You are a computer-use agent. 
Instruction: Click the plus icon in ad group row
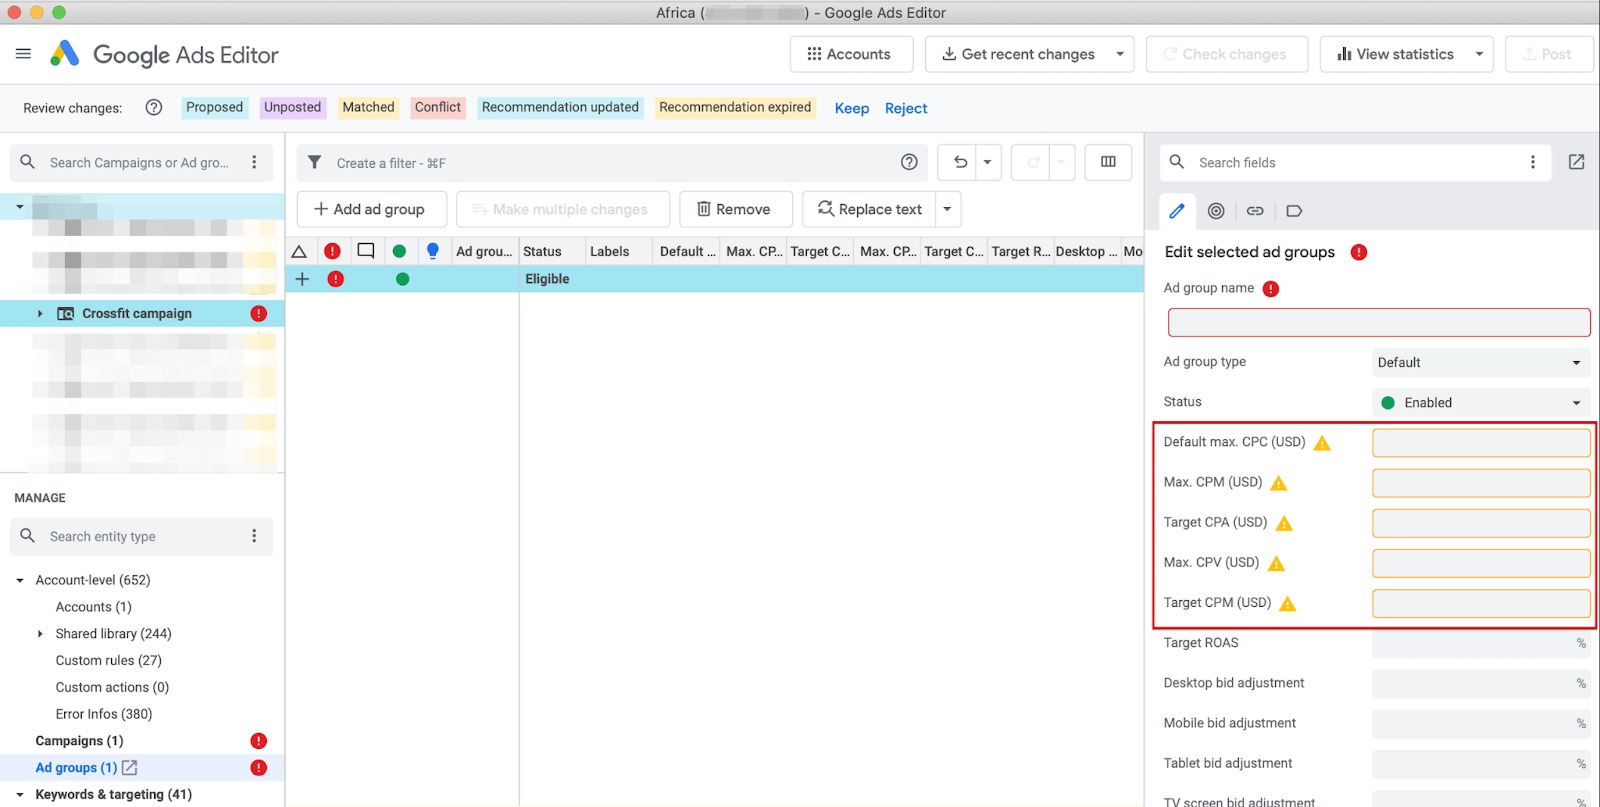pyautogui.click(x=302, y=279)
